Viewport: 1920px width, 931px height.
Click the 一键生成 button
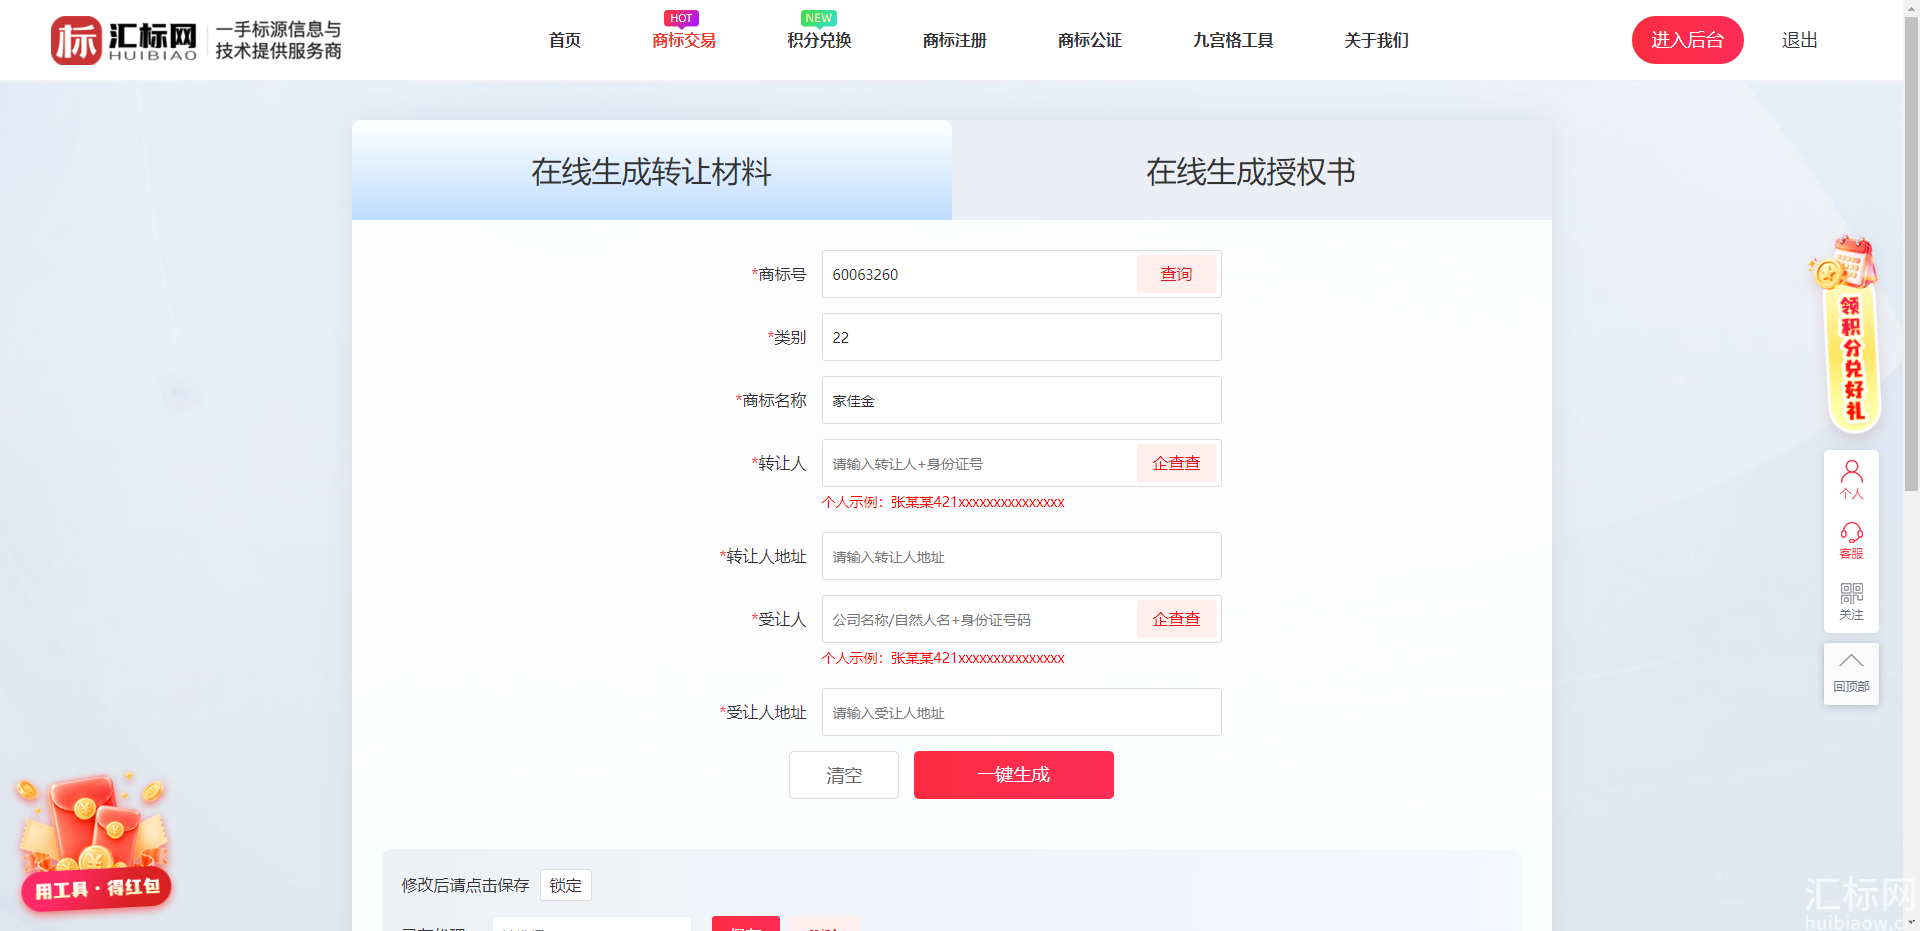(1013, 775)
